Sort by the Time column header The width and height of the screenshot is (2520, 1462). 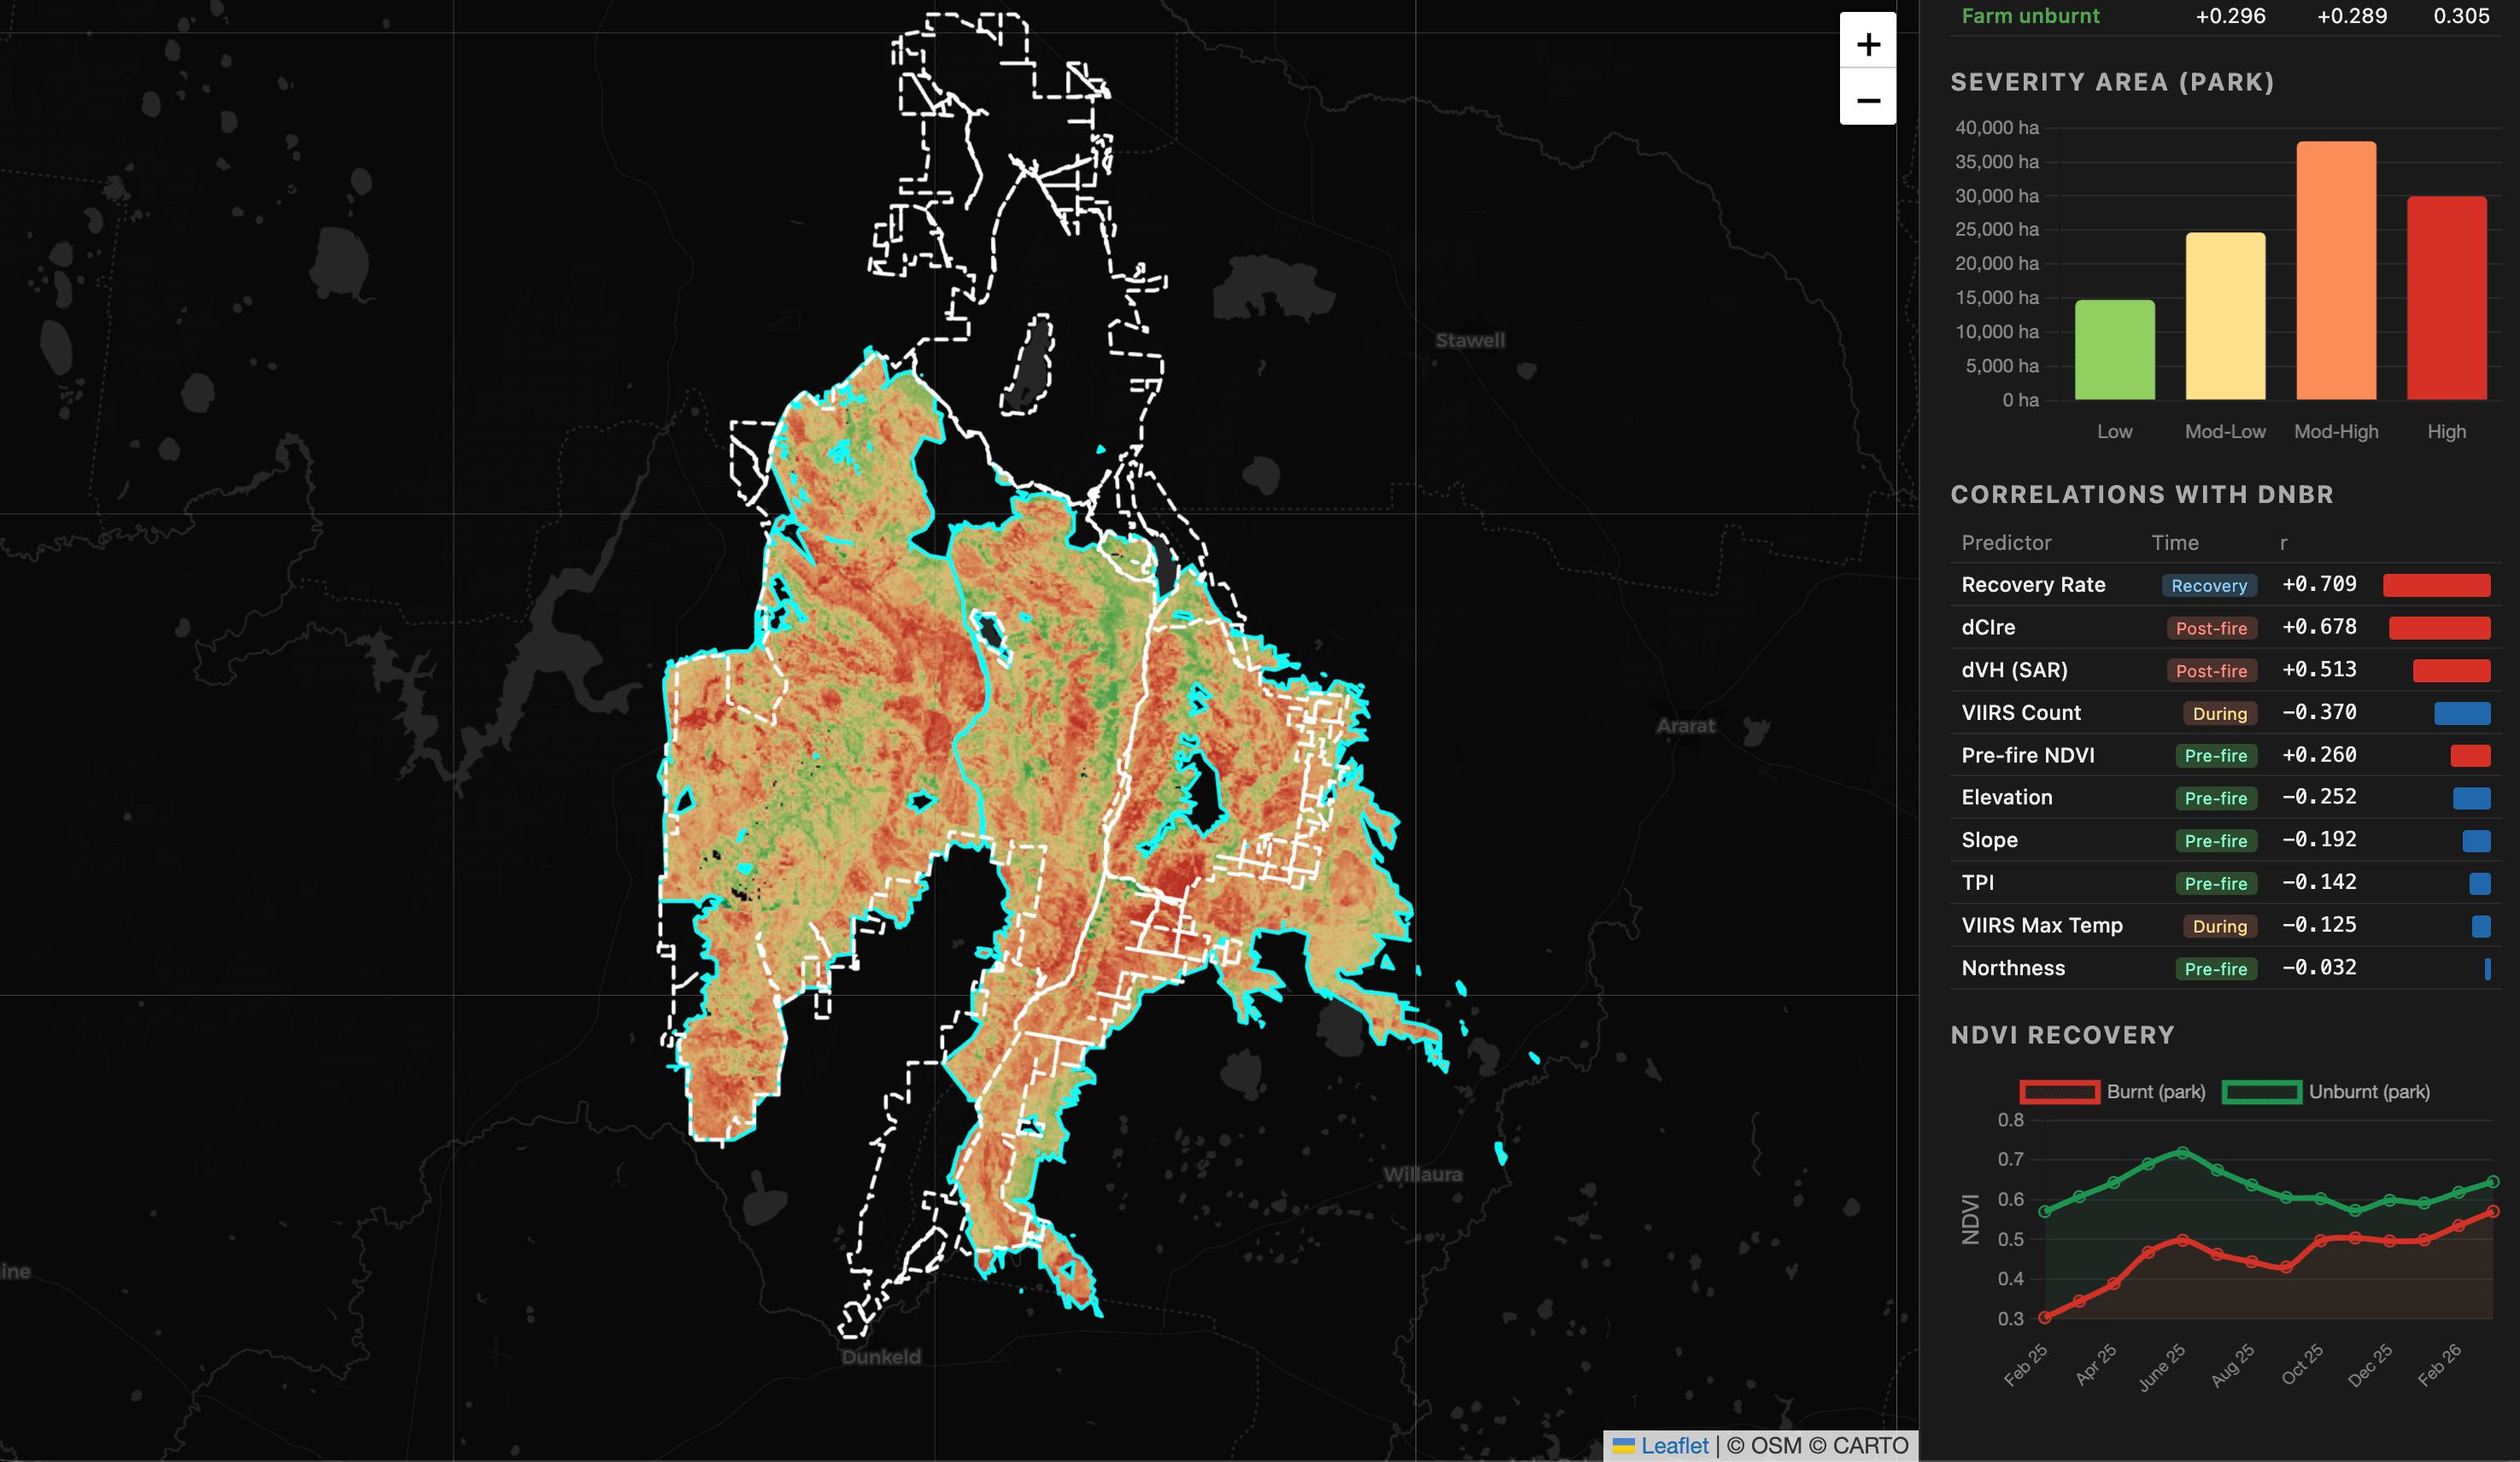[x=2175, y=542]
